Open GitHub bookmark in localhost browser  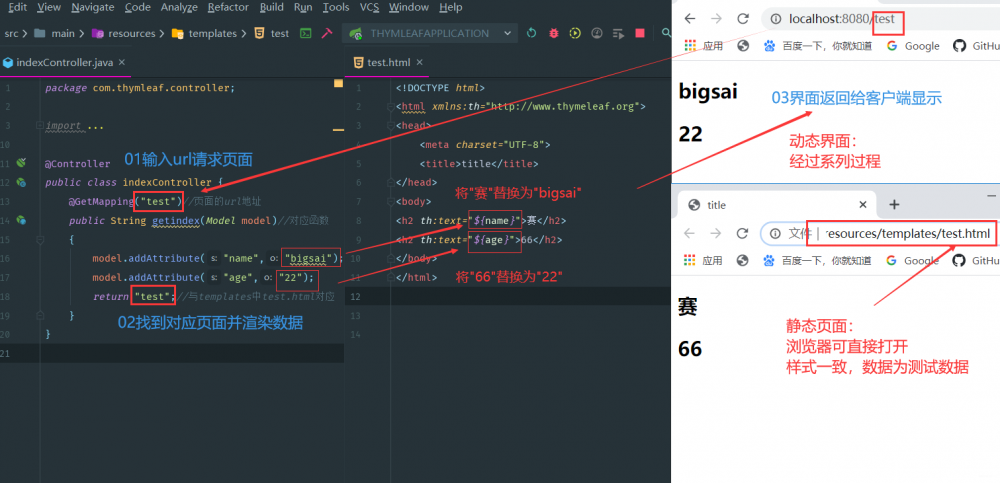(x=976, y=46)
